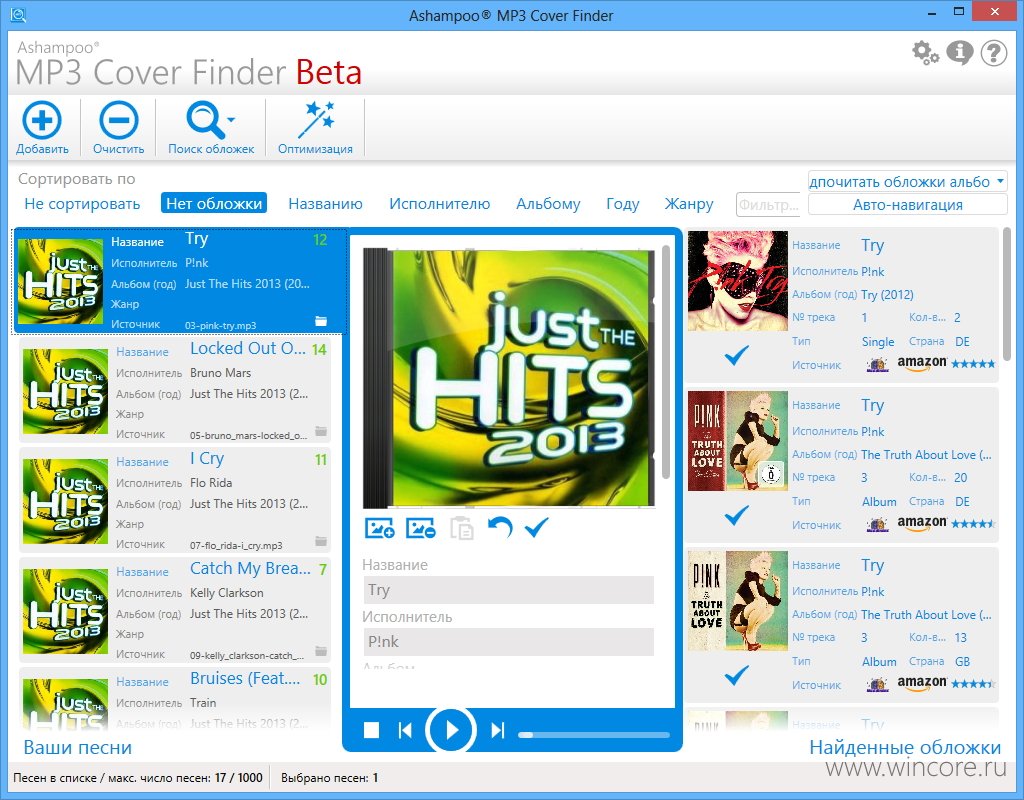Image resolution: width=1024 pixels, height=800 pixels.
Task: Play the selected song
Action: coord(451,729)
